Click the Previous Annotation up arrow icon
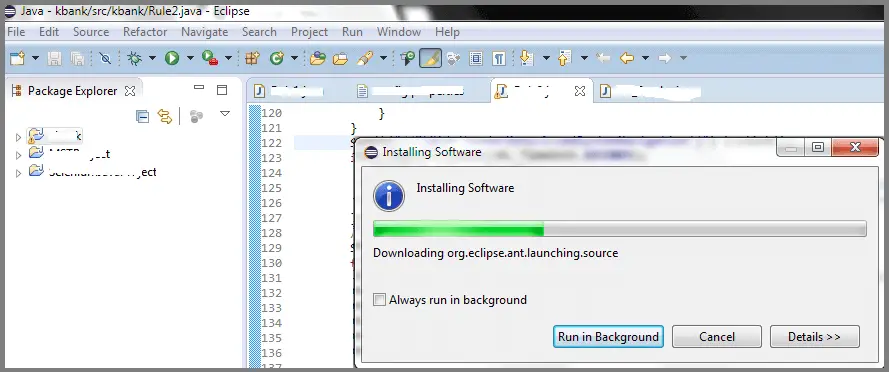 click(x=564, y=58)
